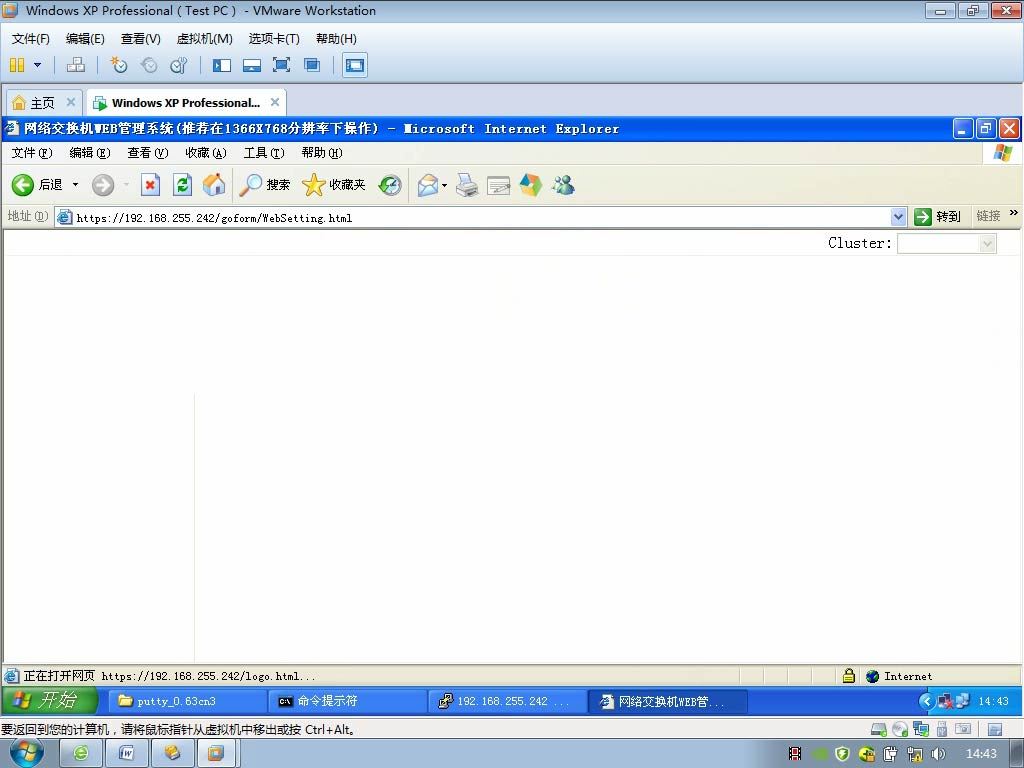Open the green browser icon on host taskbar

pos(81,754)
